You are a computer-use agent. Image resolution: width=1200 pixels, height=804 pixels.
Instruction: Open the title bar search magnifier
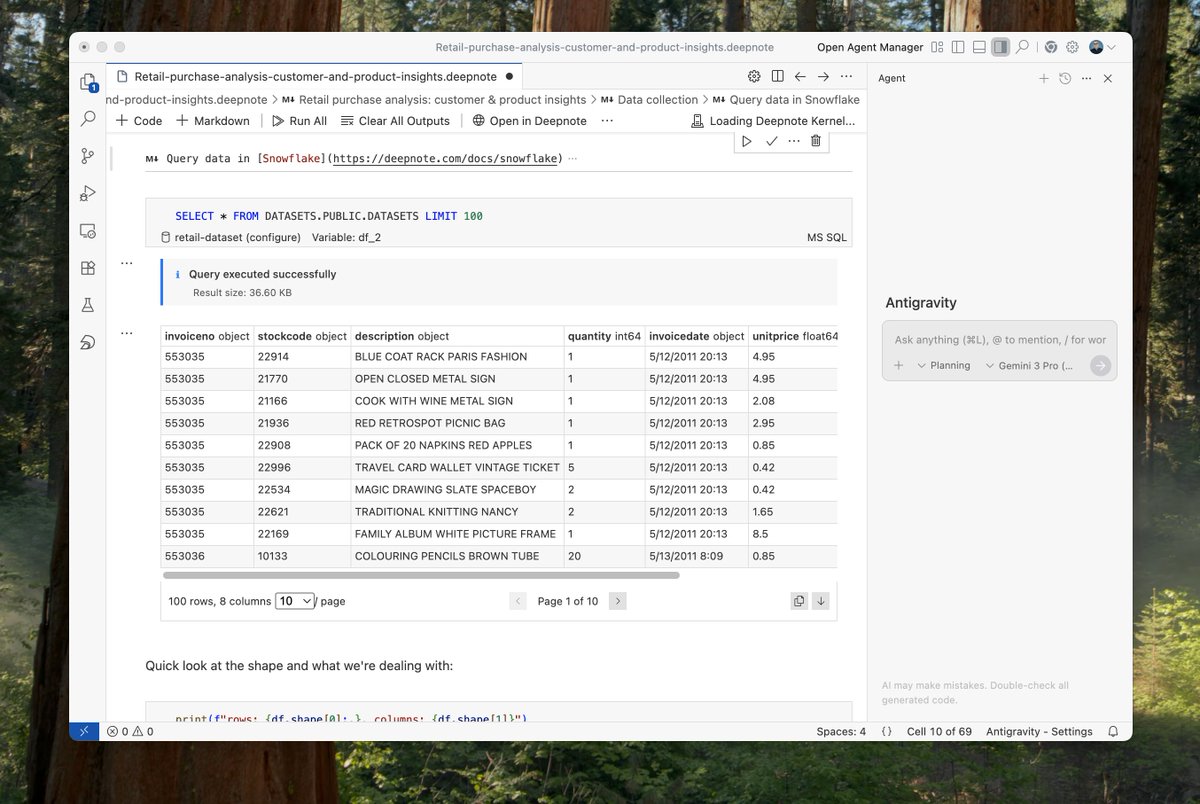1023,47
